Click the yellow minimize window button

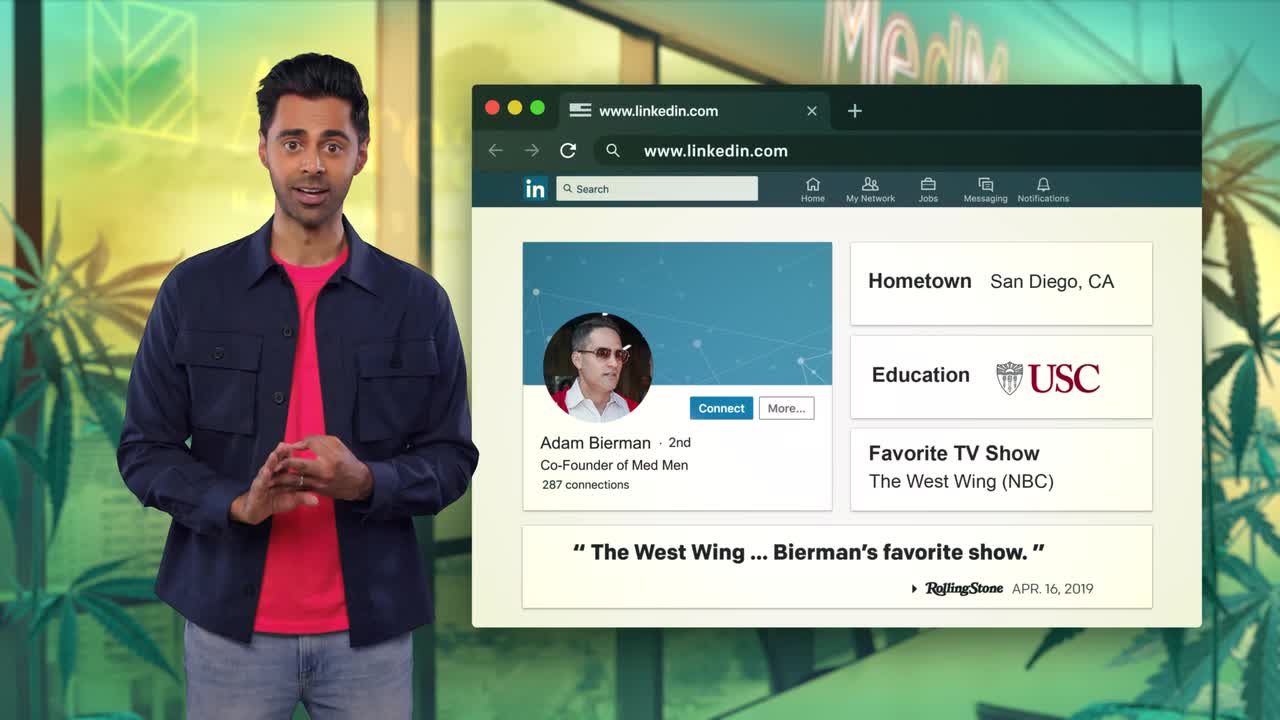514,108
